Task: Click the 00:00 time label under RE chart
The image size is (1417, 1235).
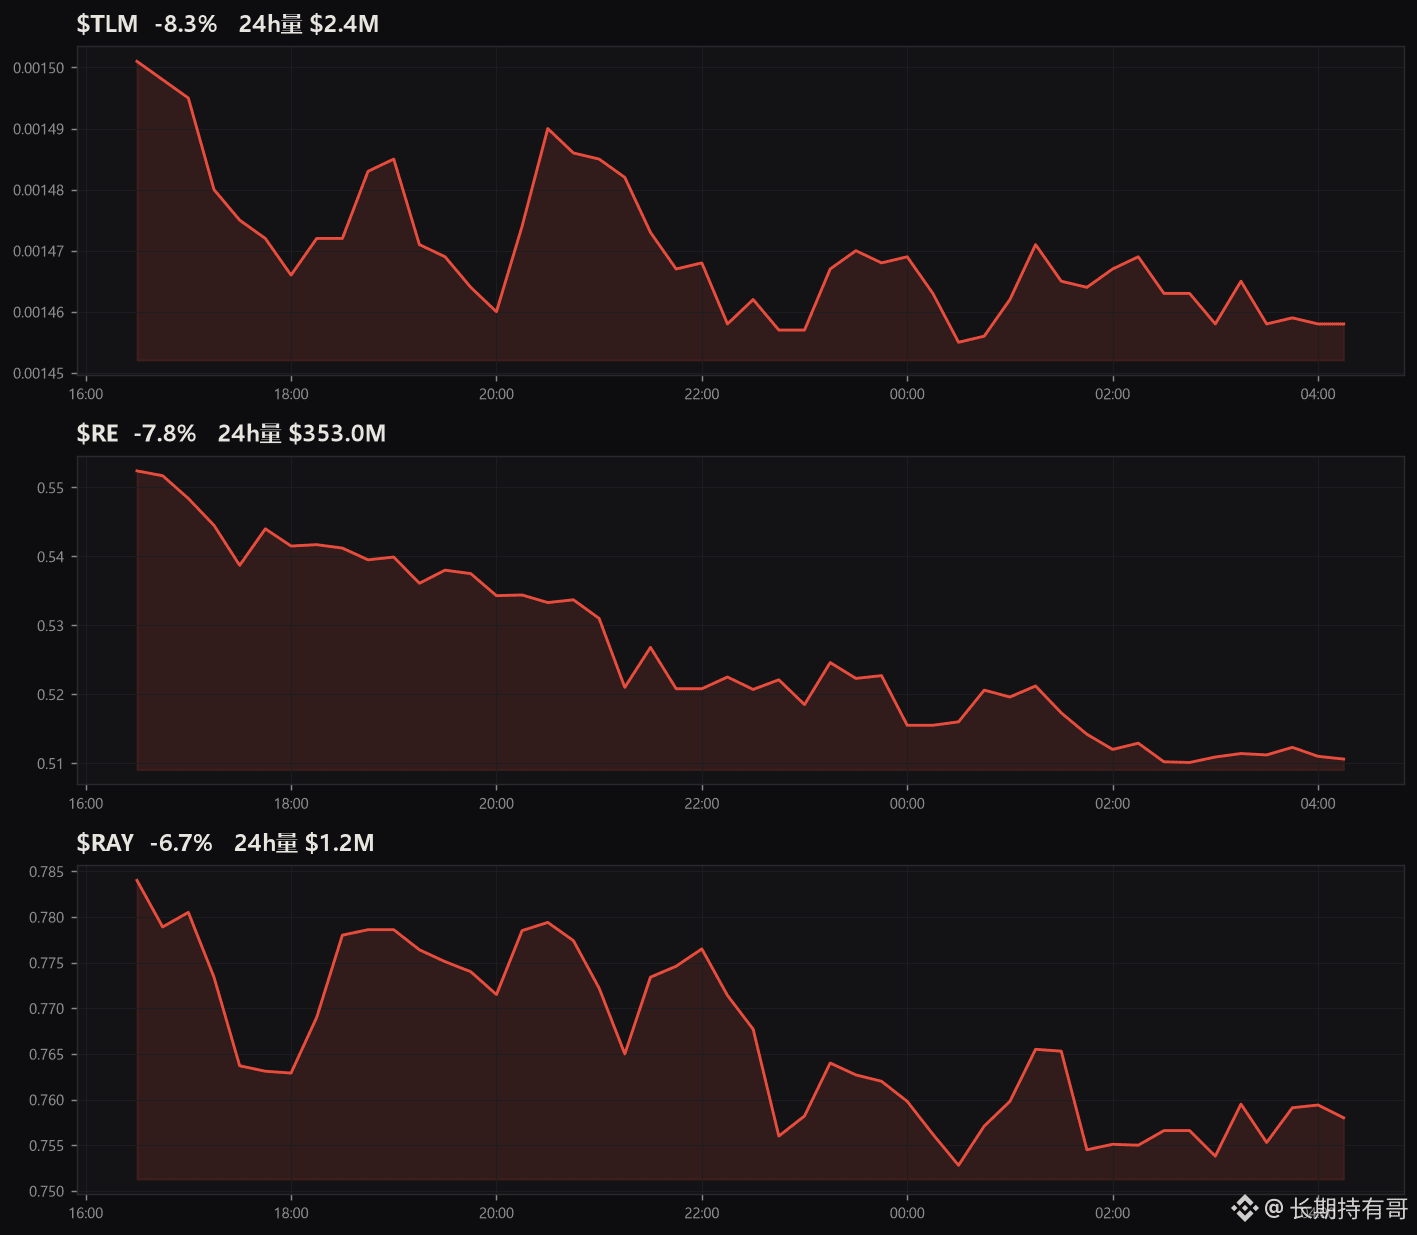Action: [907, 804]
